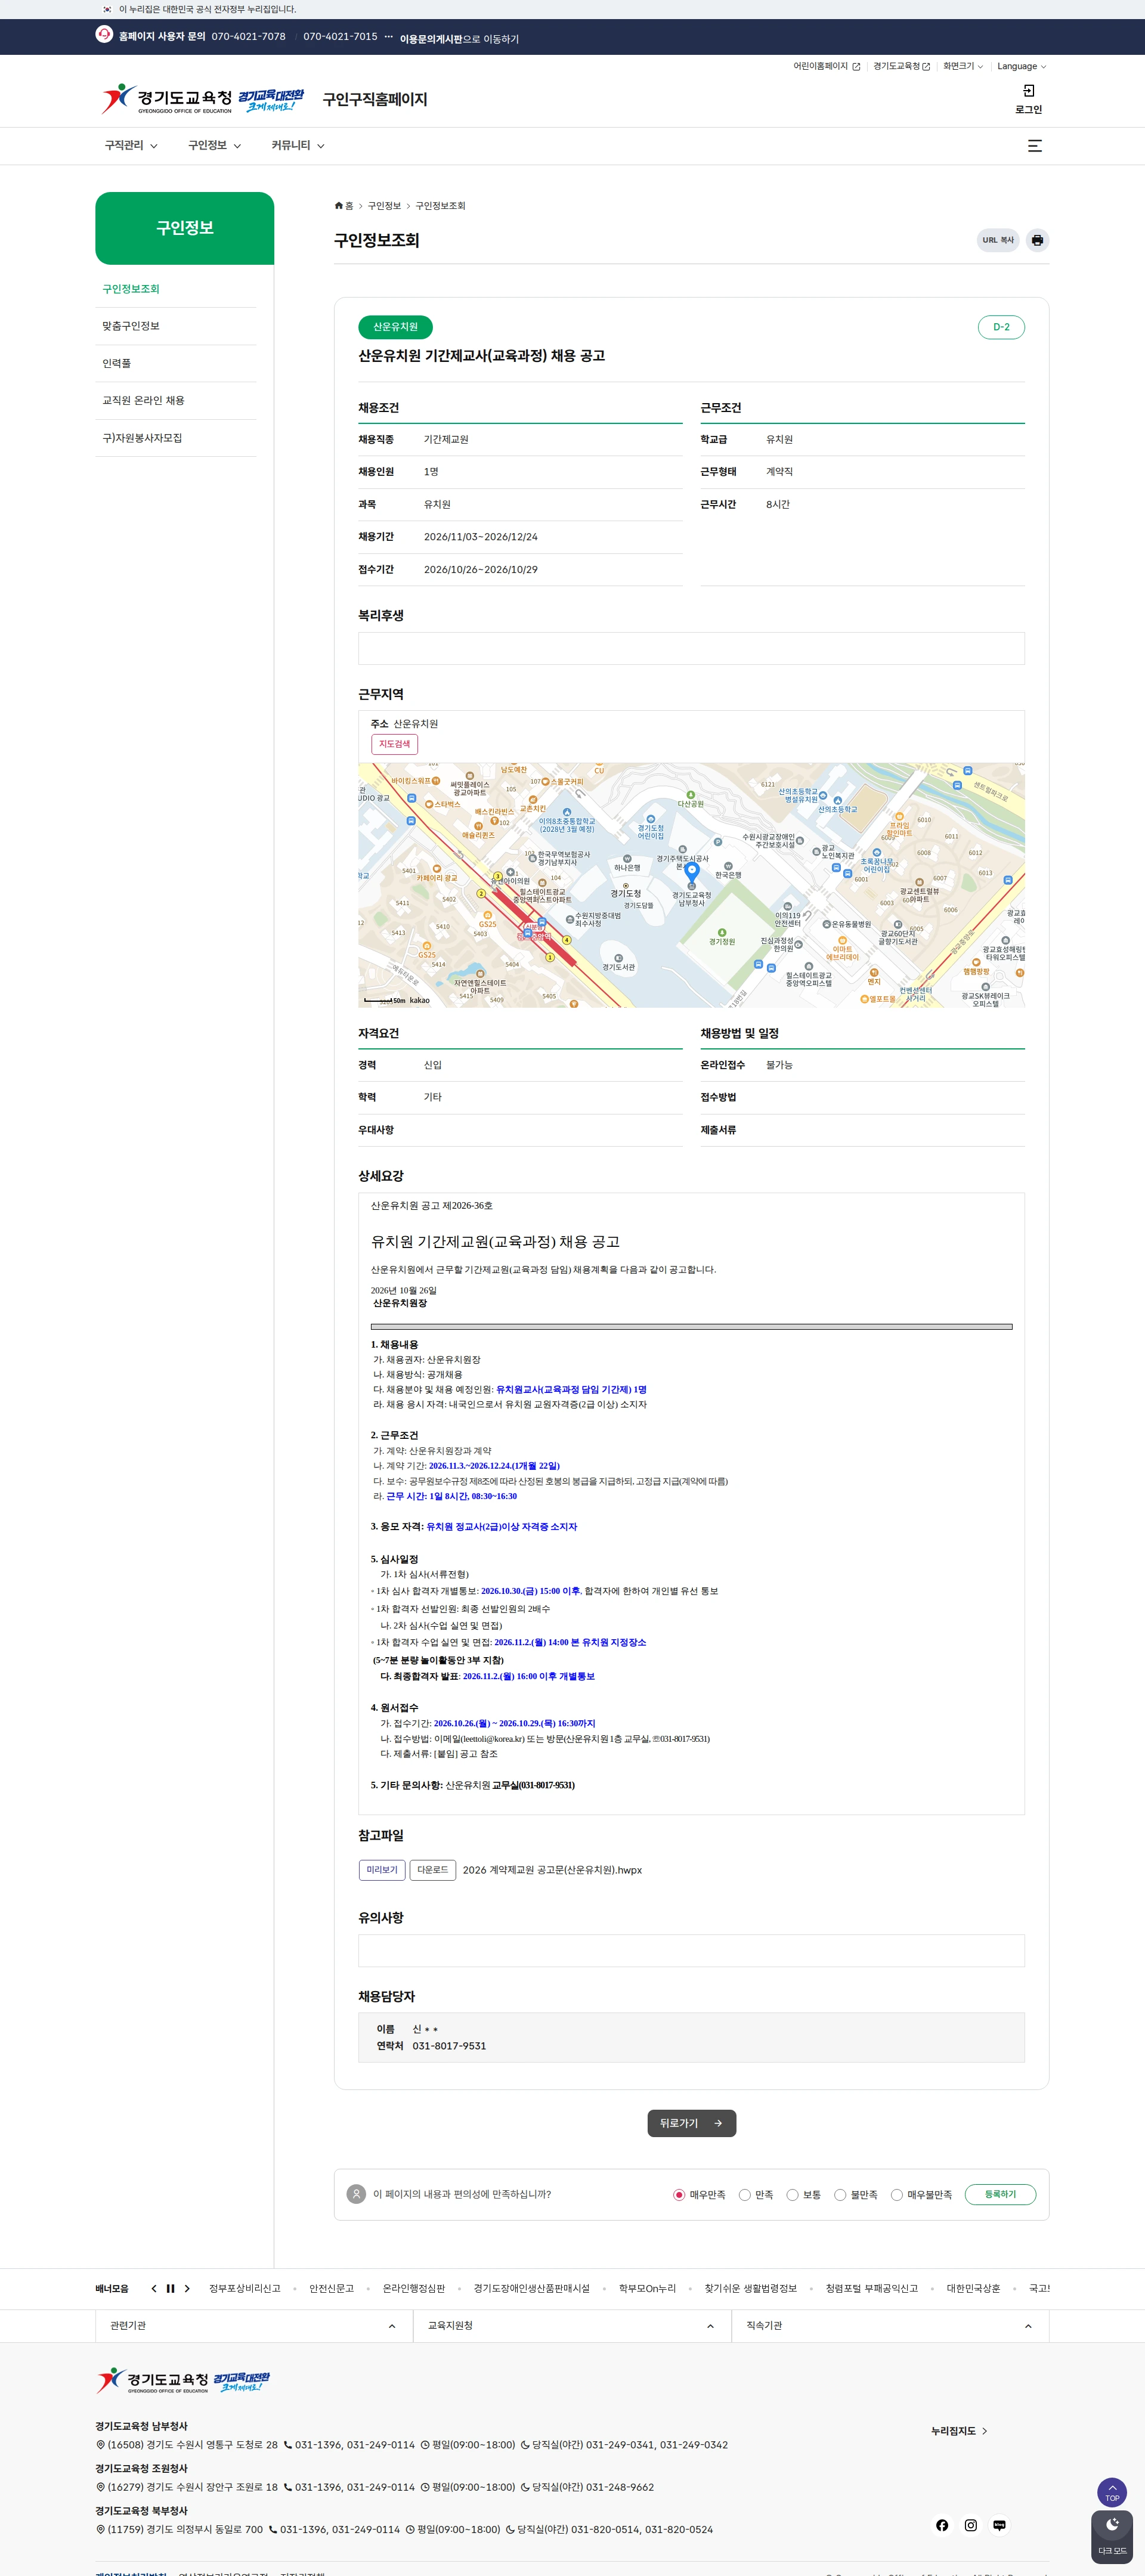Screen dimensions: 1145x2576
Task: Expand the 직속기관 footer list
Action: pos(890,2326)
